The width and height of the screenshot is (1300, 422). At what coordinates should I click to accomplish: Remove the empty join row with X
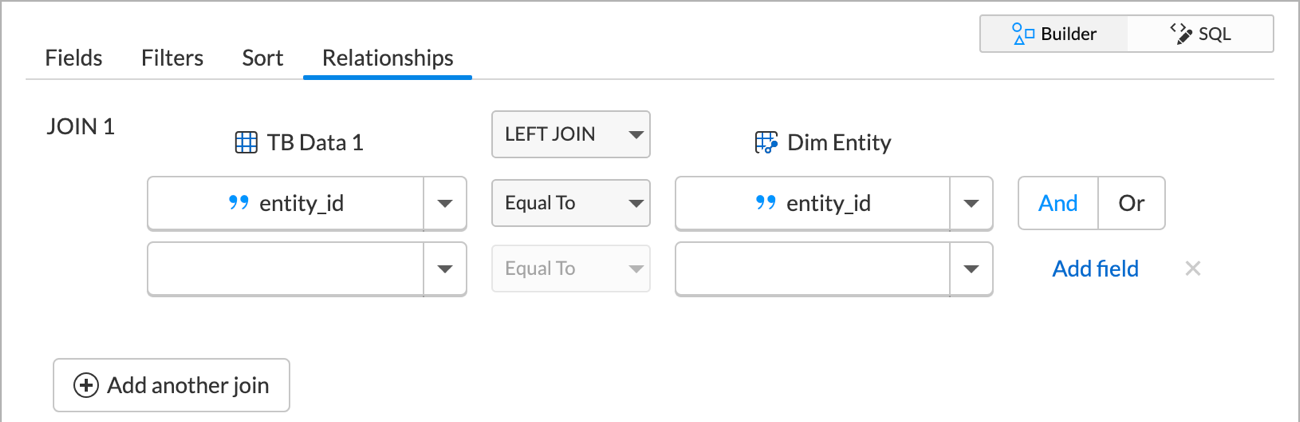(x=1192, y=268)
